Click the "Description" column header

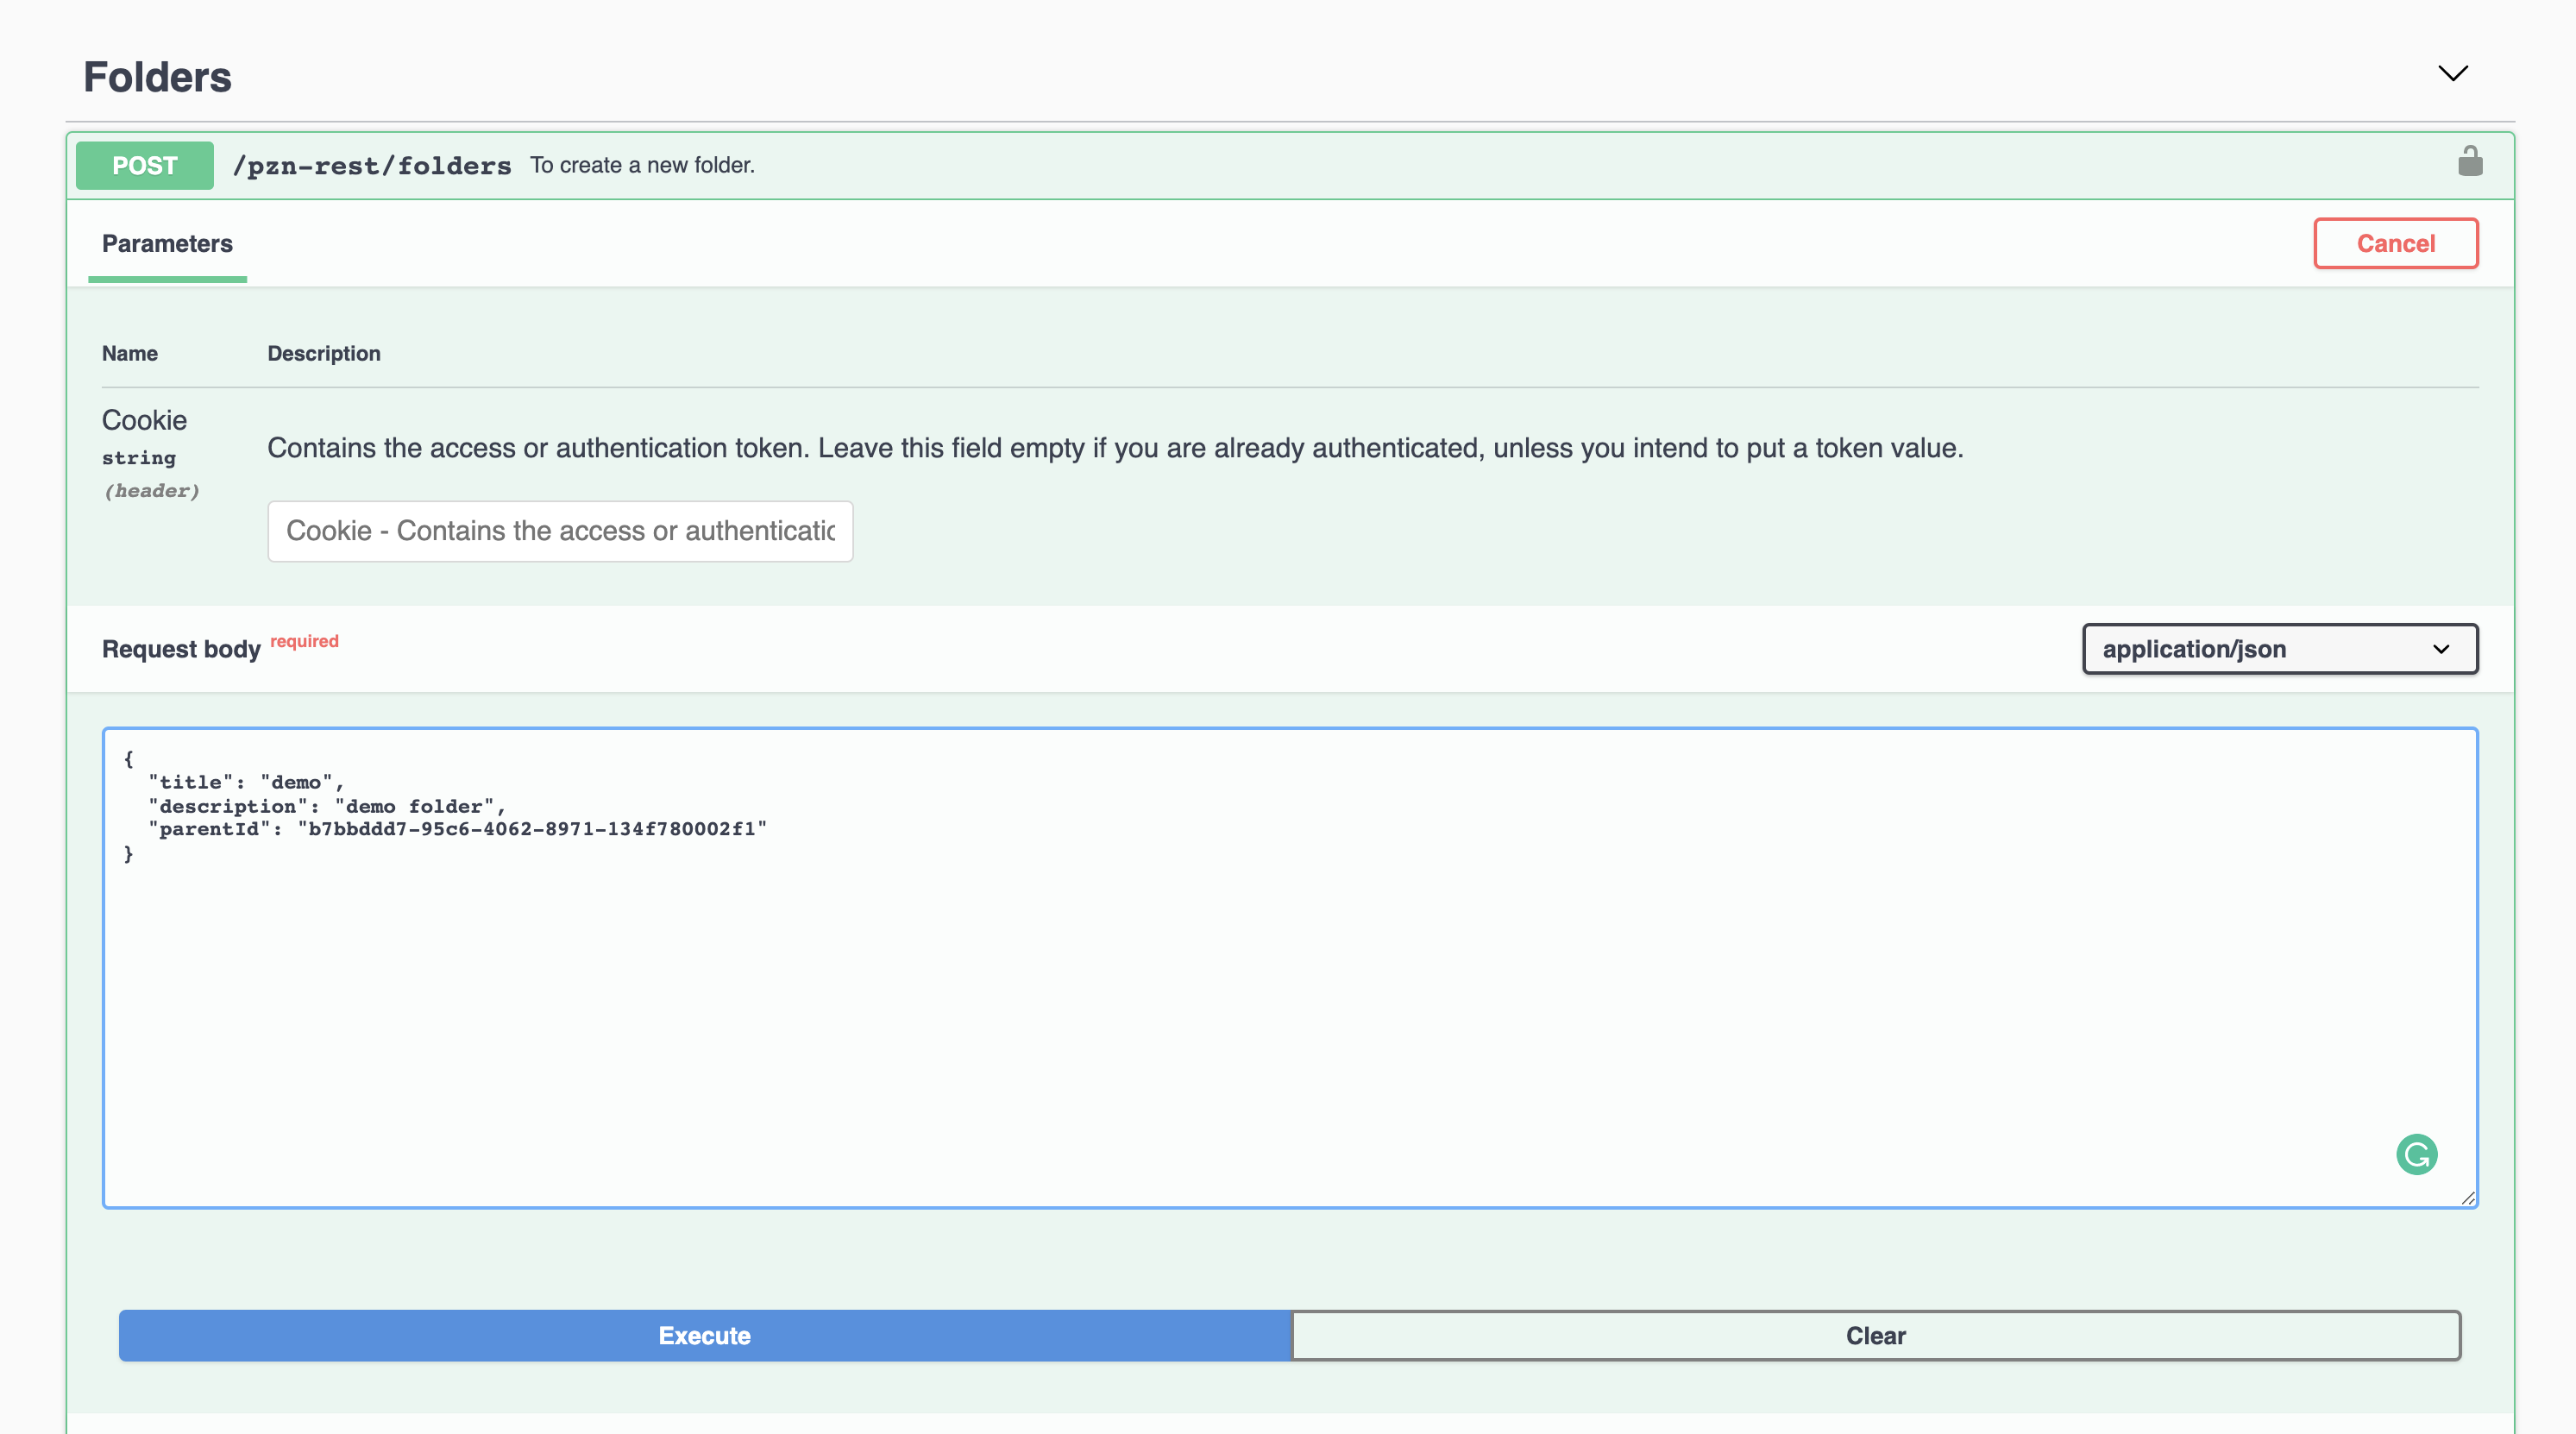[x=324, y=353]
